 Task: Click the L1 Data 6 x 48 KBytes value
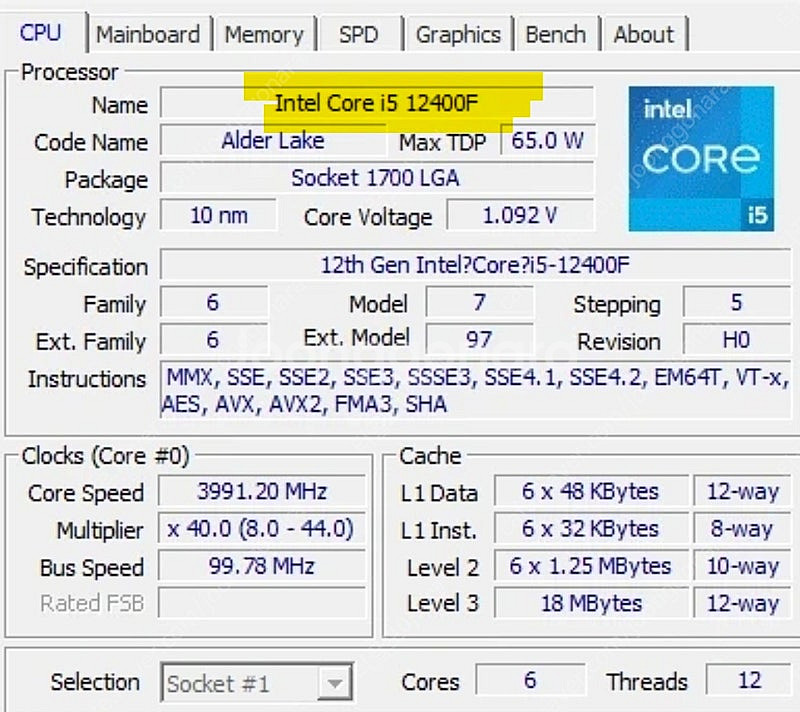click(591, 491)
